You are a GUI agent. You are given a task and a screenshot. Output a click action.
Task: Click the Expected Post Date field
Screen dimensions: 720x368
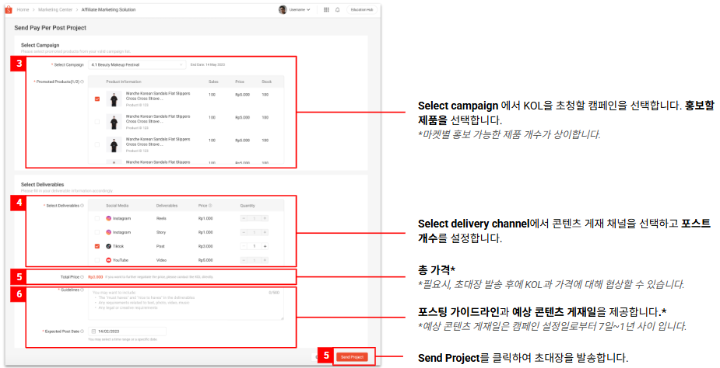click(x=127, y=331)
